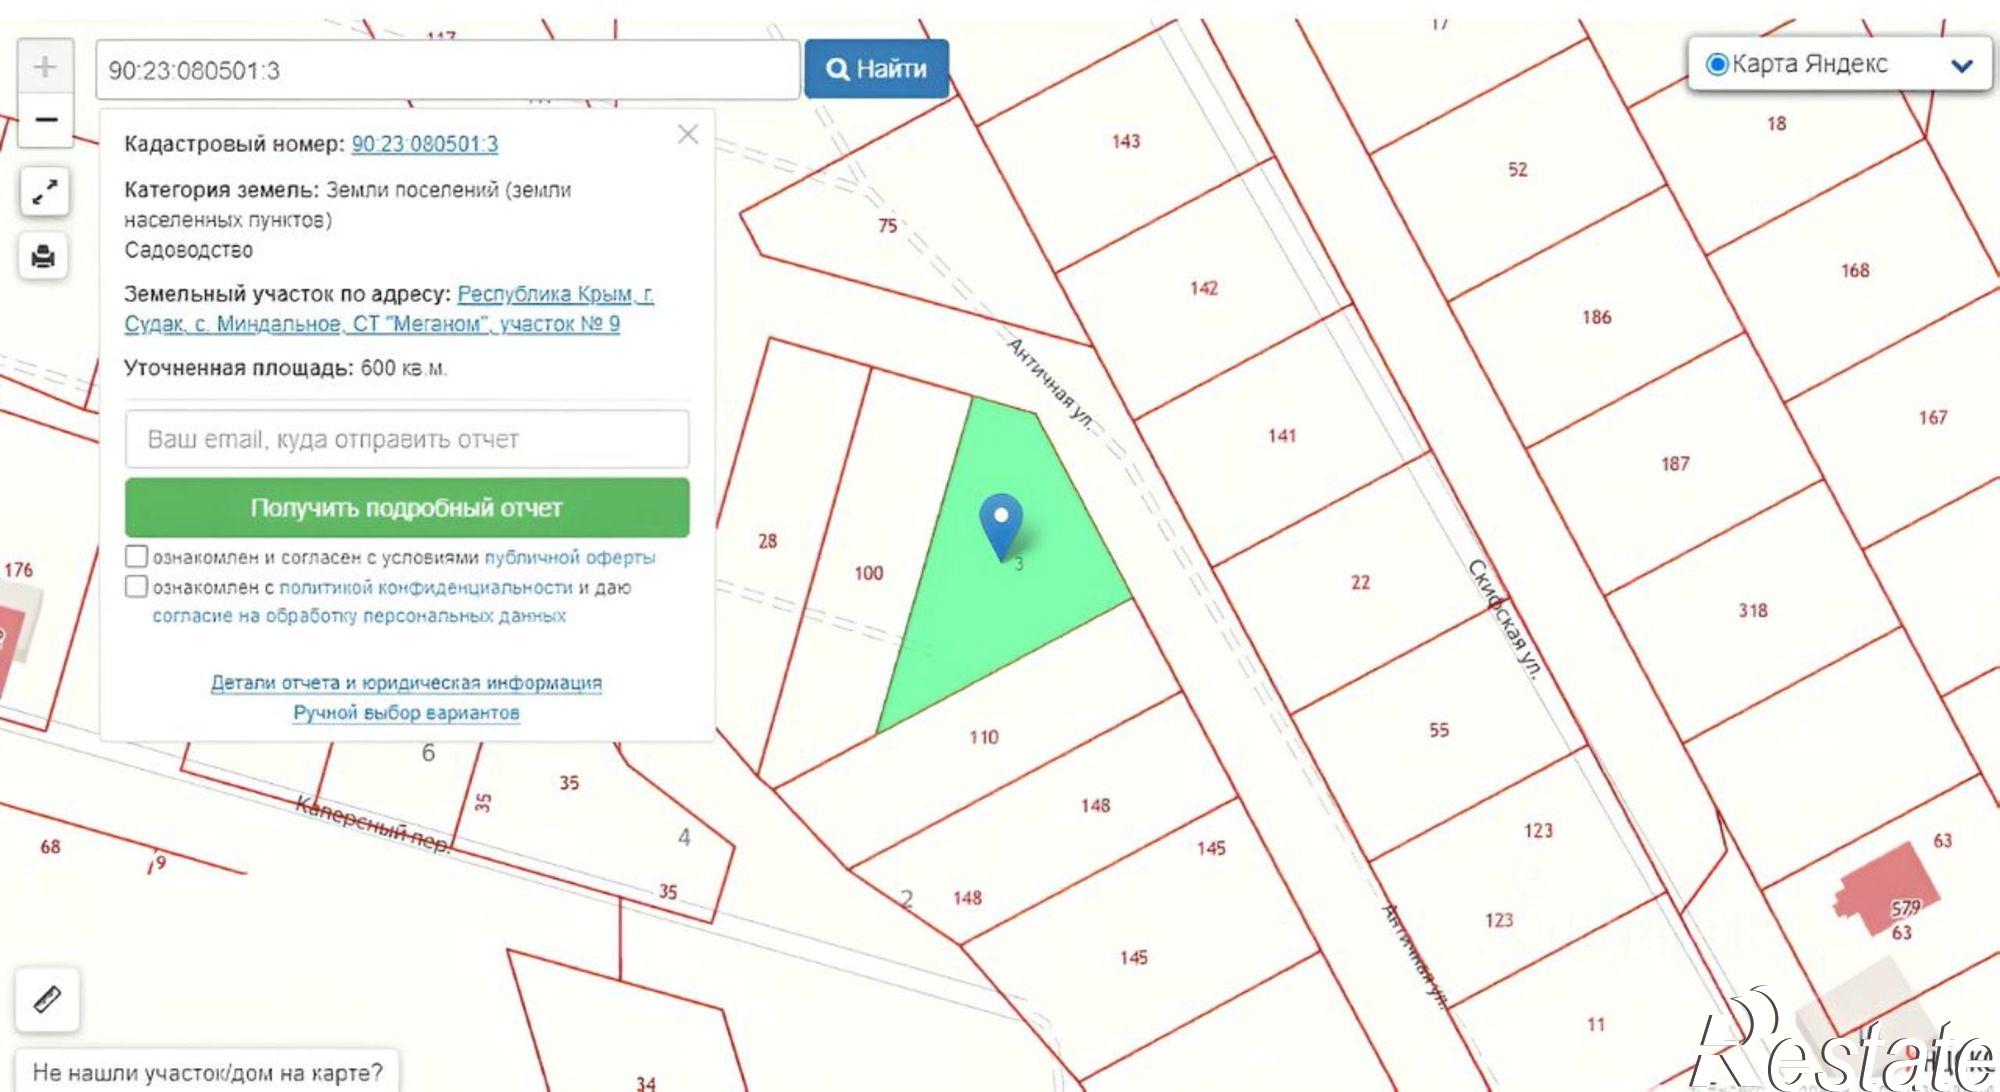This screenshot has height=1092, width=2000.
Task: Open Не нашли участок/дом на карте tab
Action: (x=207, y=1072)
